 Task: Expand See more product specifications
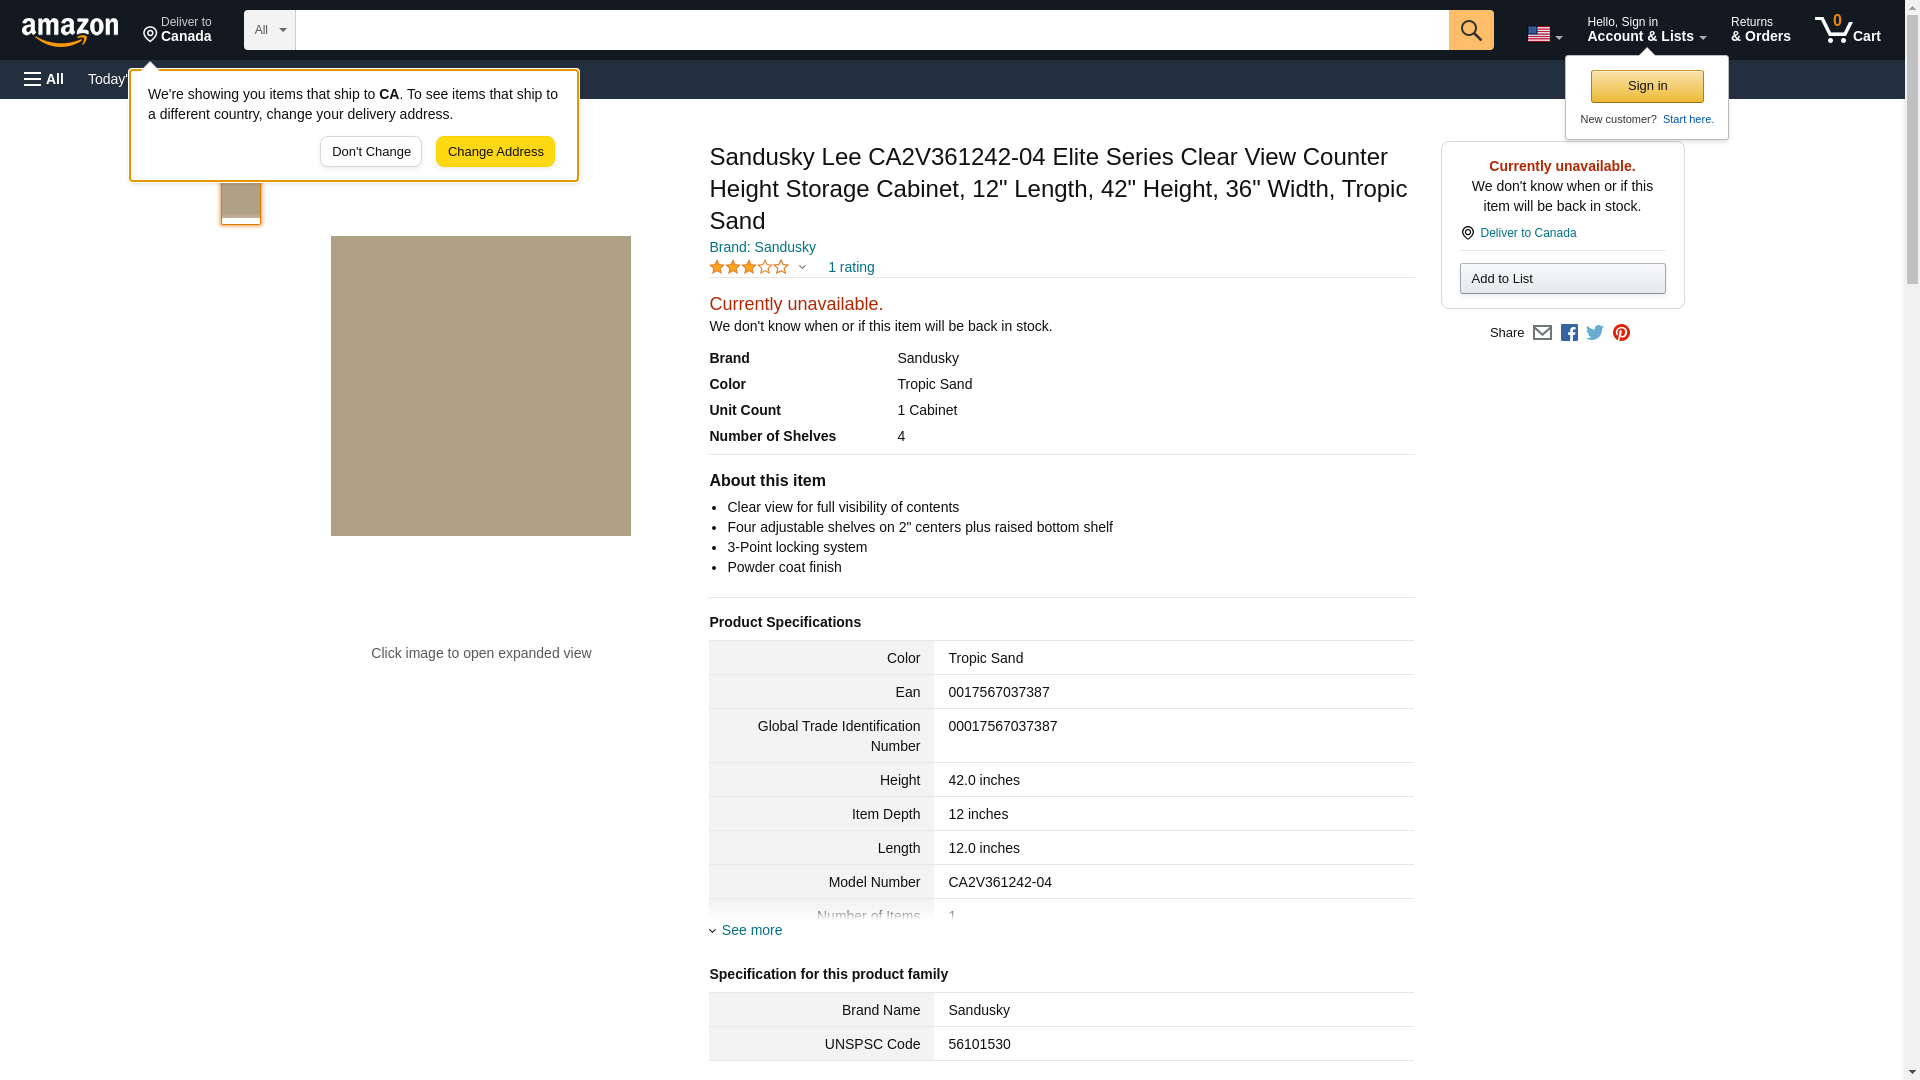[x=750, y=930]
